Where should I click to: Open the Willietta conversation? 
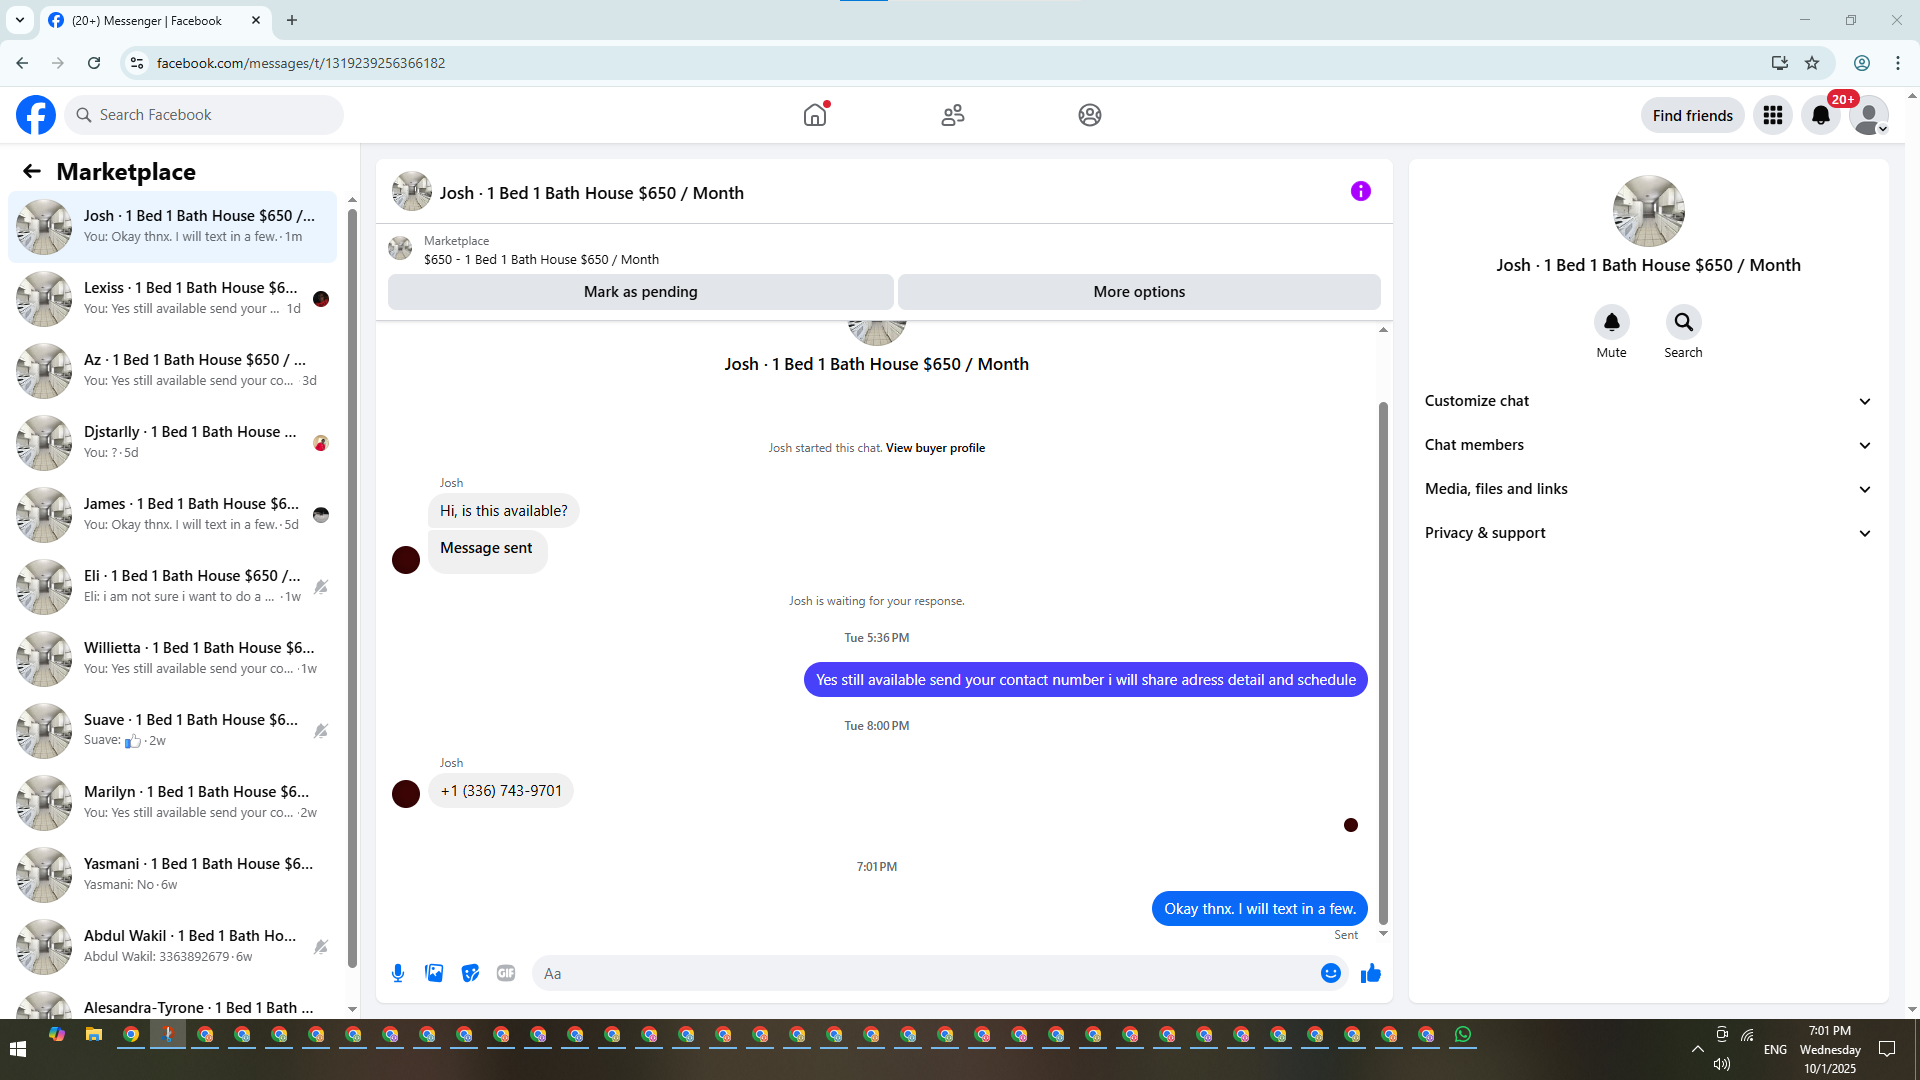172,658
